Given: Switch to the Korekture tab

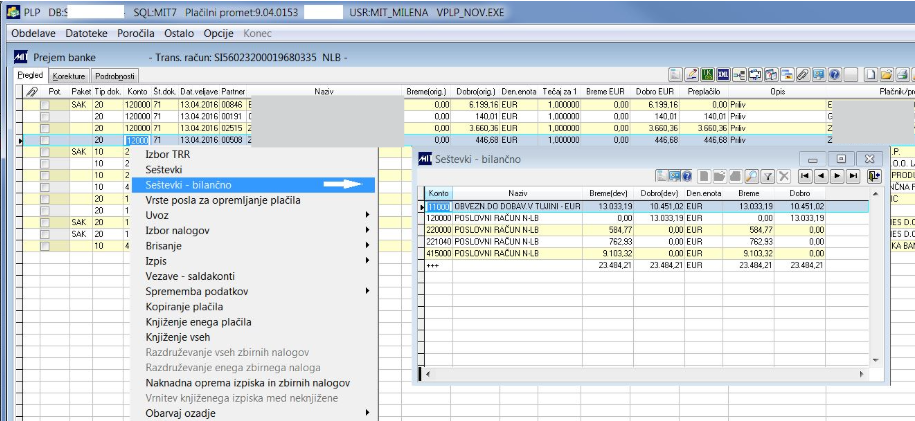Looking at the screenshot, I should coord(69,75).
